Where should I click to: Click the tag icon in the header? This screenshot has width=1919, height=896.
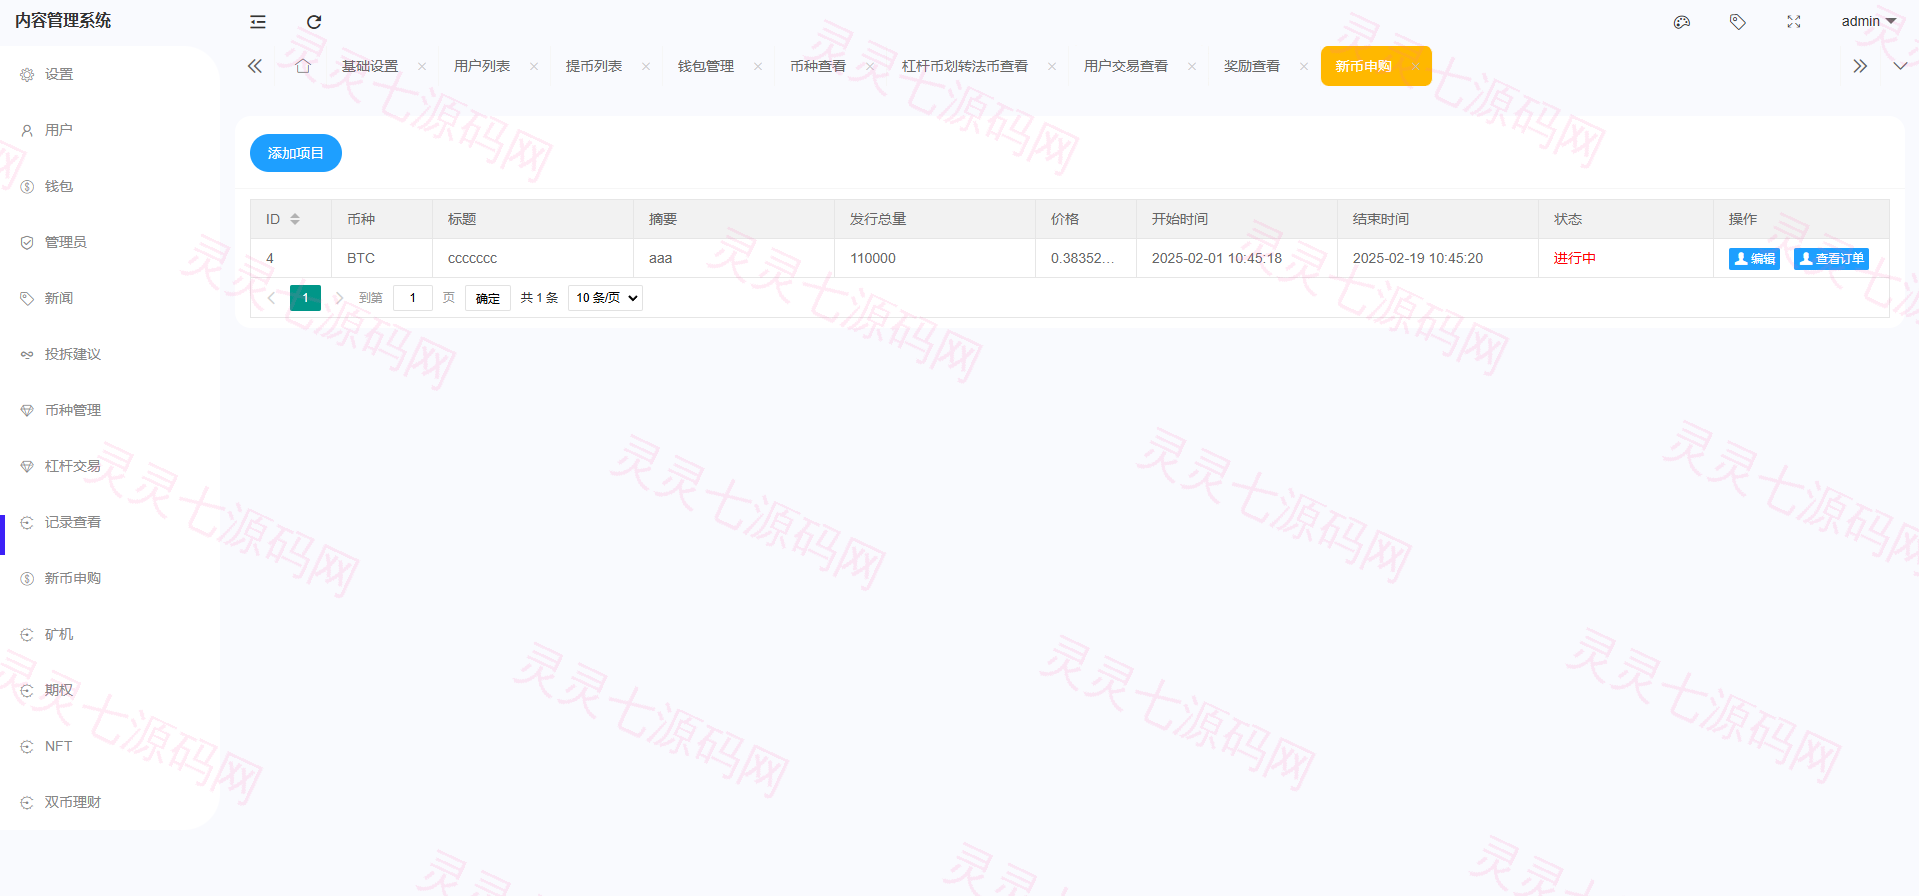(x=1738, y=22)
